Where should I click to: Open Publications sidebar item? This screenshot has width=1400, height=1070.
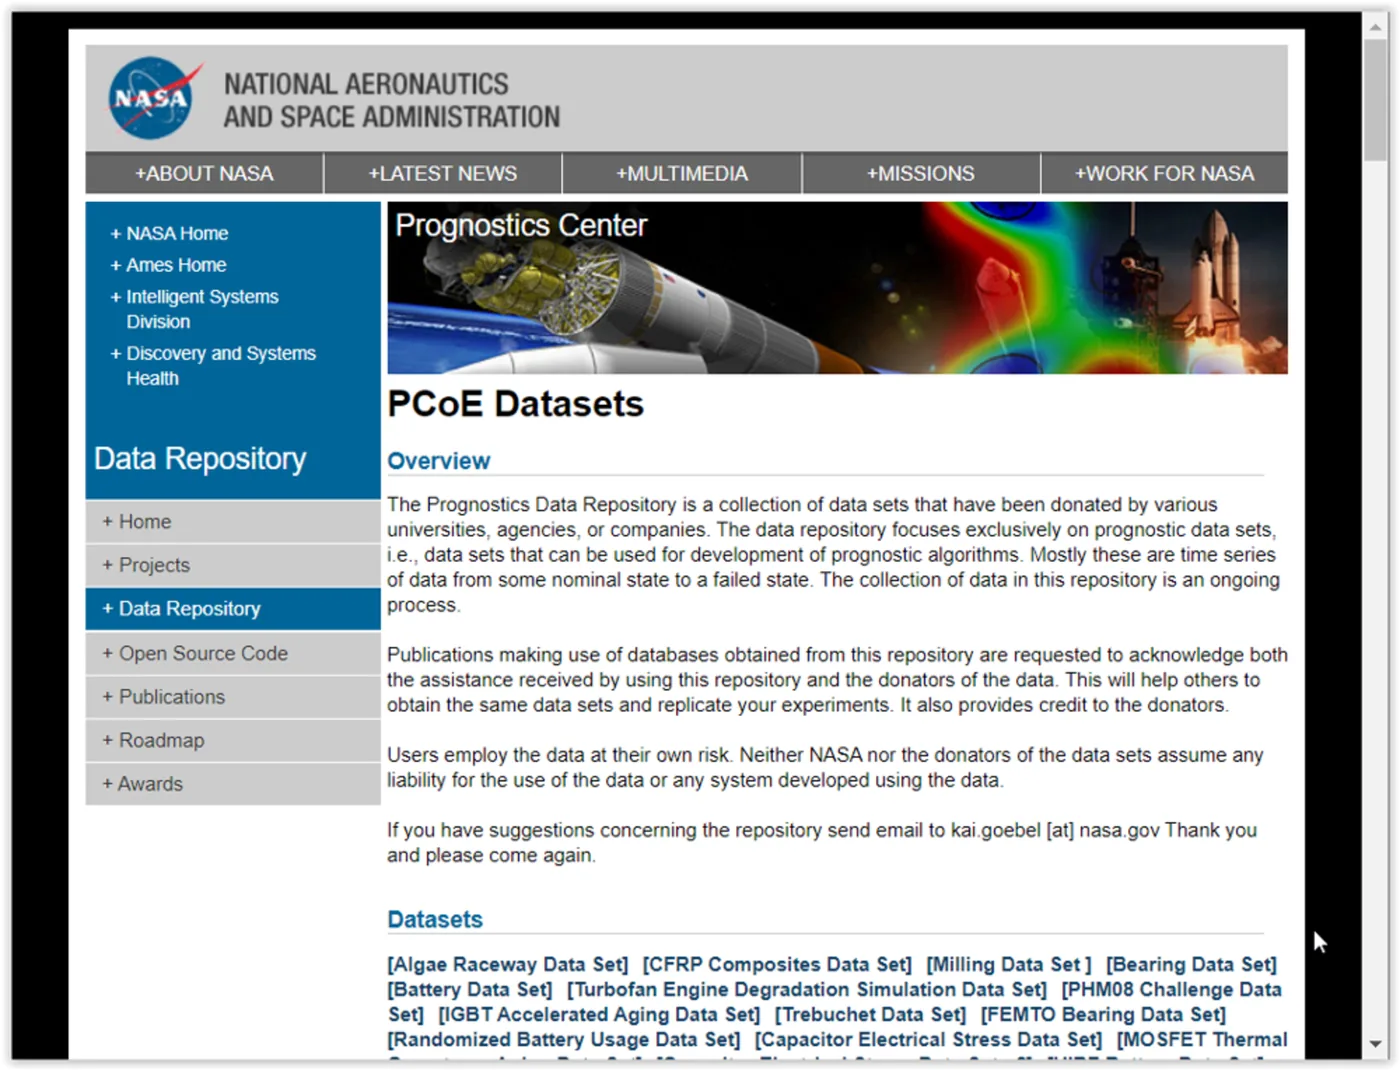[x=233, y=697]
